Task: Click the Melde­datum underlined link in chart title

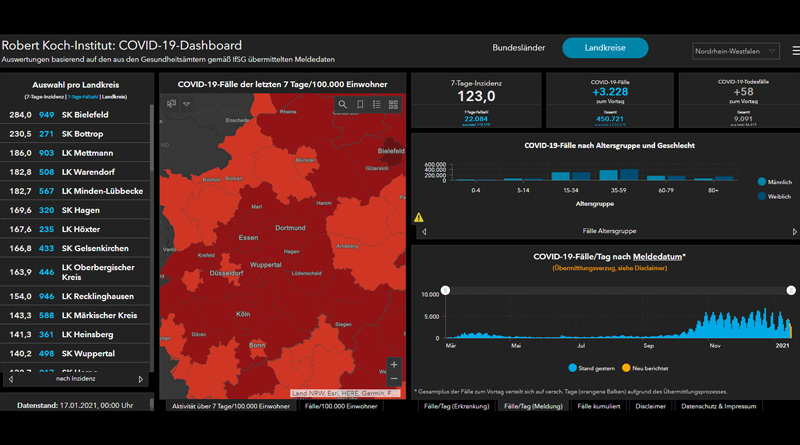Action: point(657,257)
